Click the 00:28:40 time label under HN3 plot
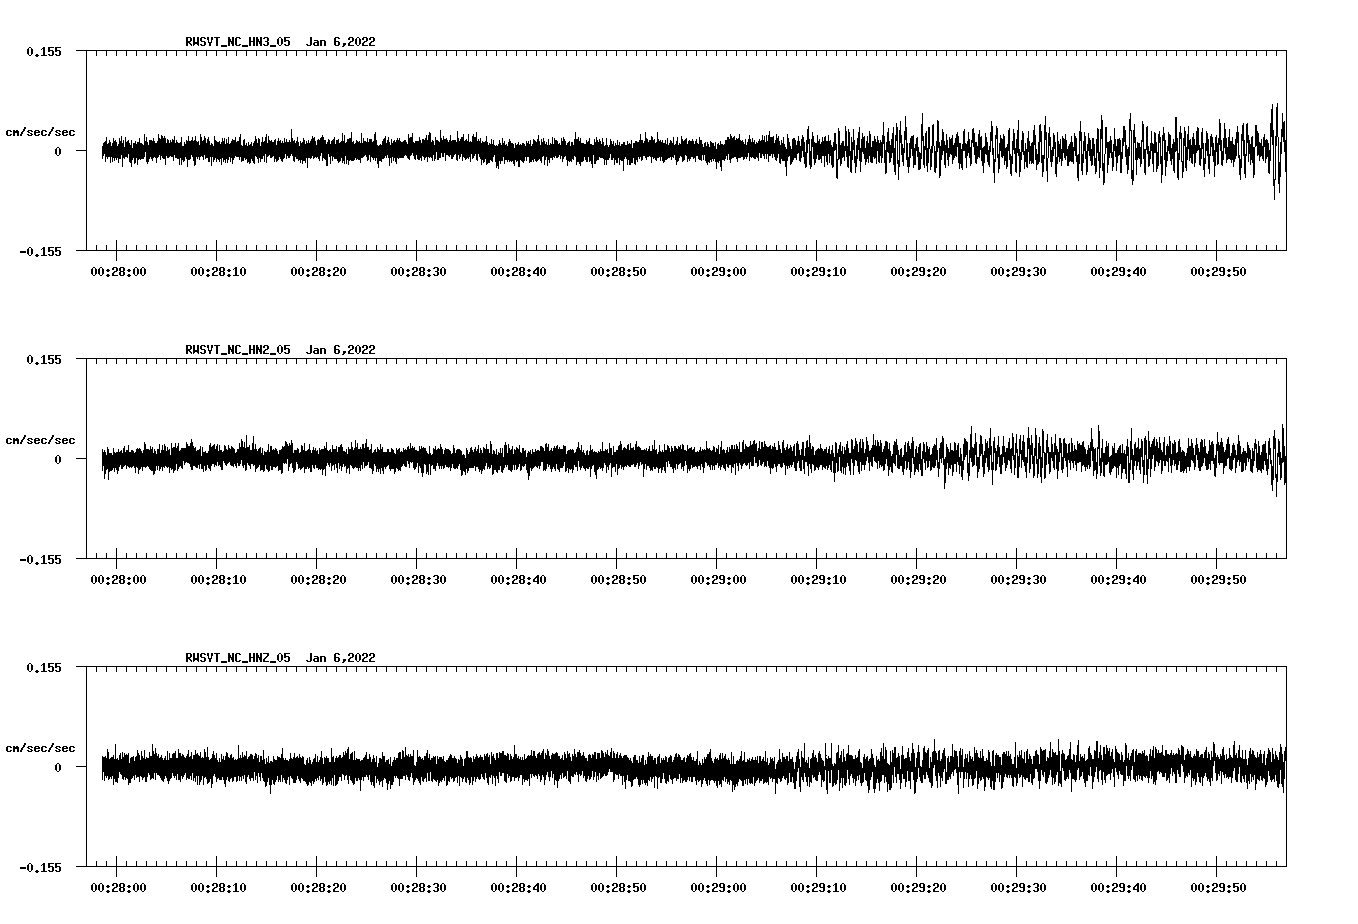This screenshot has width=1358, height=924. [x=518, y=272]
